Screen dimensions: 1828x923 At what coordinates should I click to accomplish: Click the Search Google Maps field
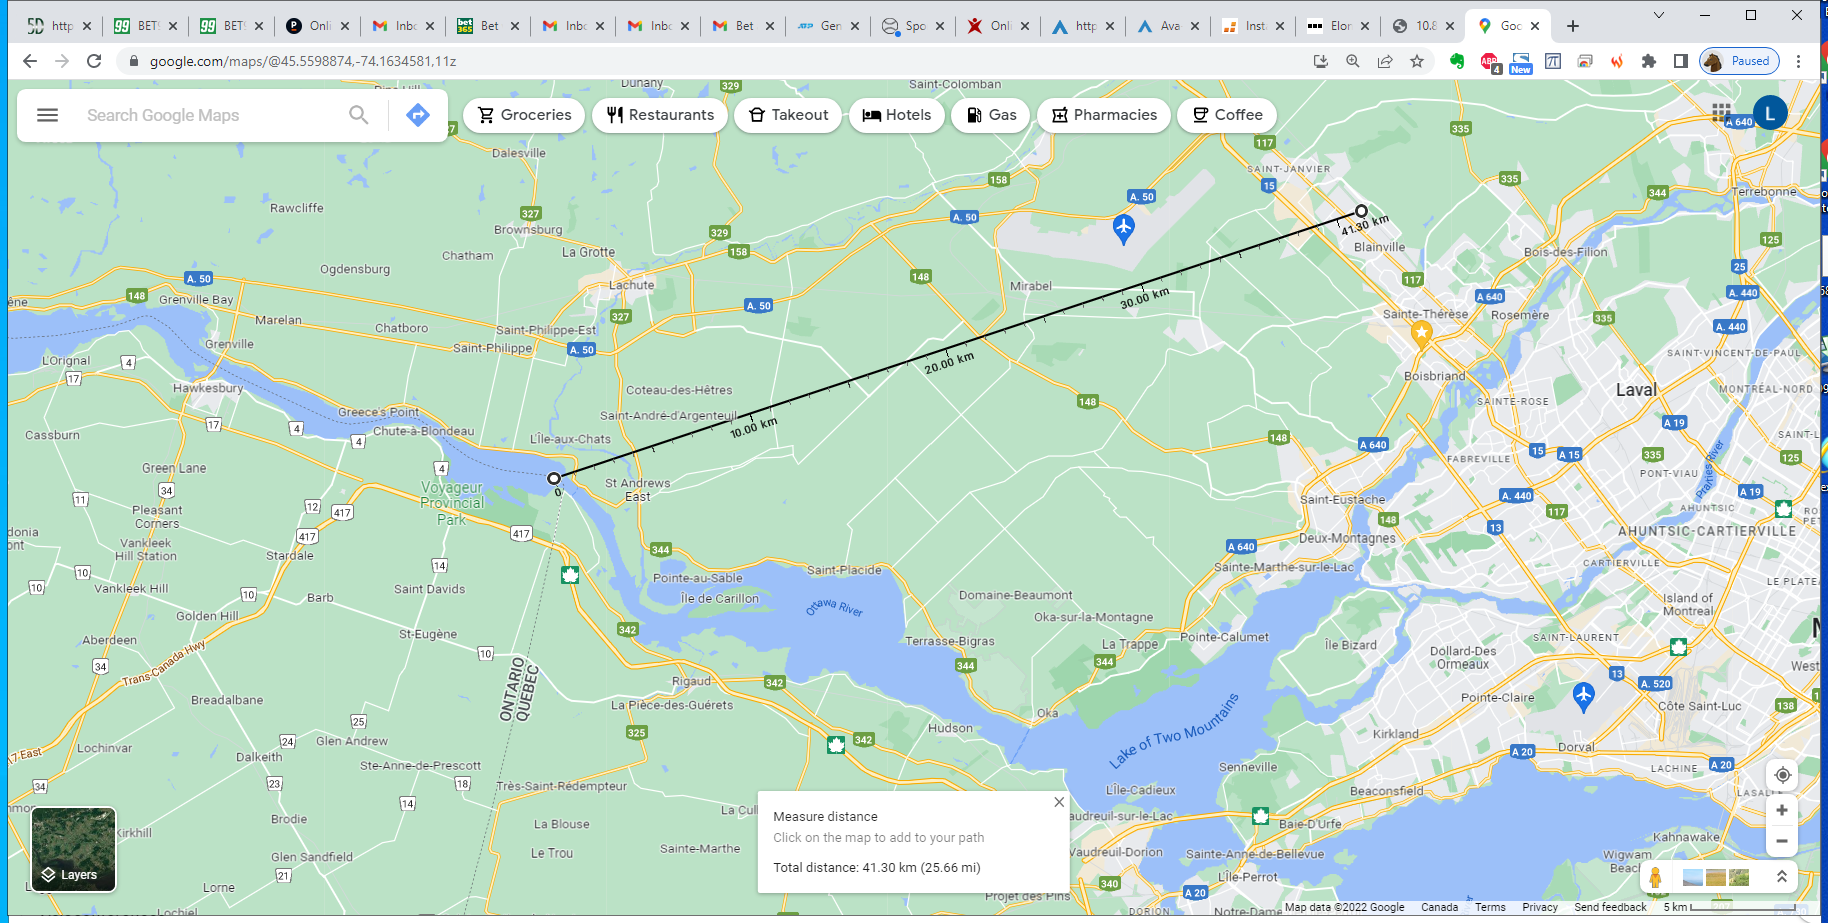tap(210, 115)
